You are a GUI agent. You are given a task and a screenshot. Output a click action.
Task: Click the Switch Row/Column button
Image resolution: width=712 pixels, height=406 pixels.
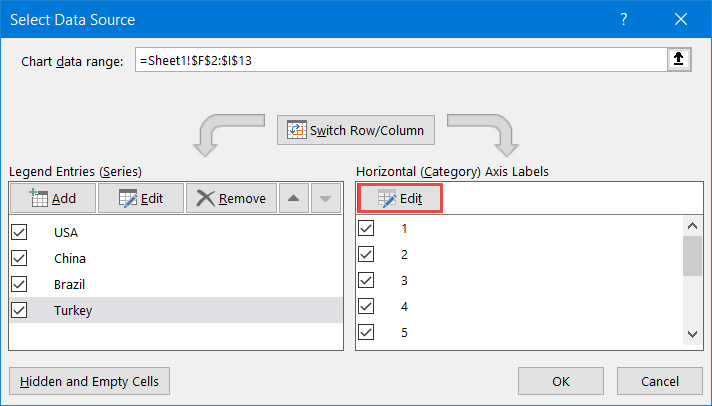coord(356,130)
